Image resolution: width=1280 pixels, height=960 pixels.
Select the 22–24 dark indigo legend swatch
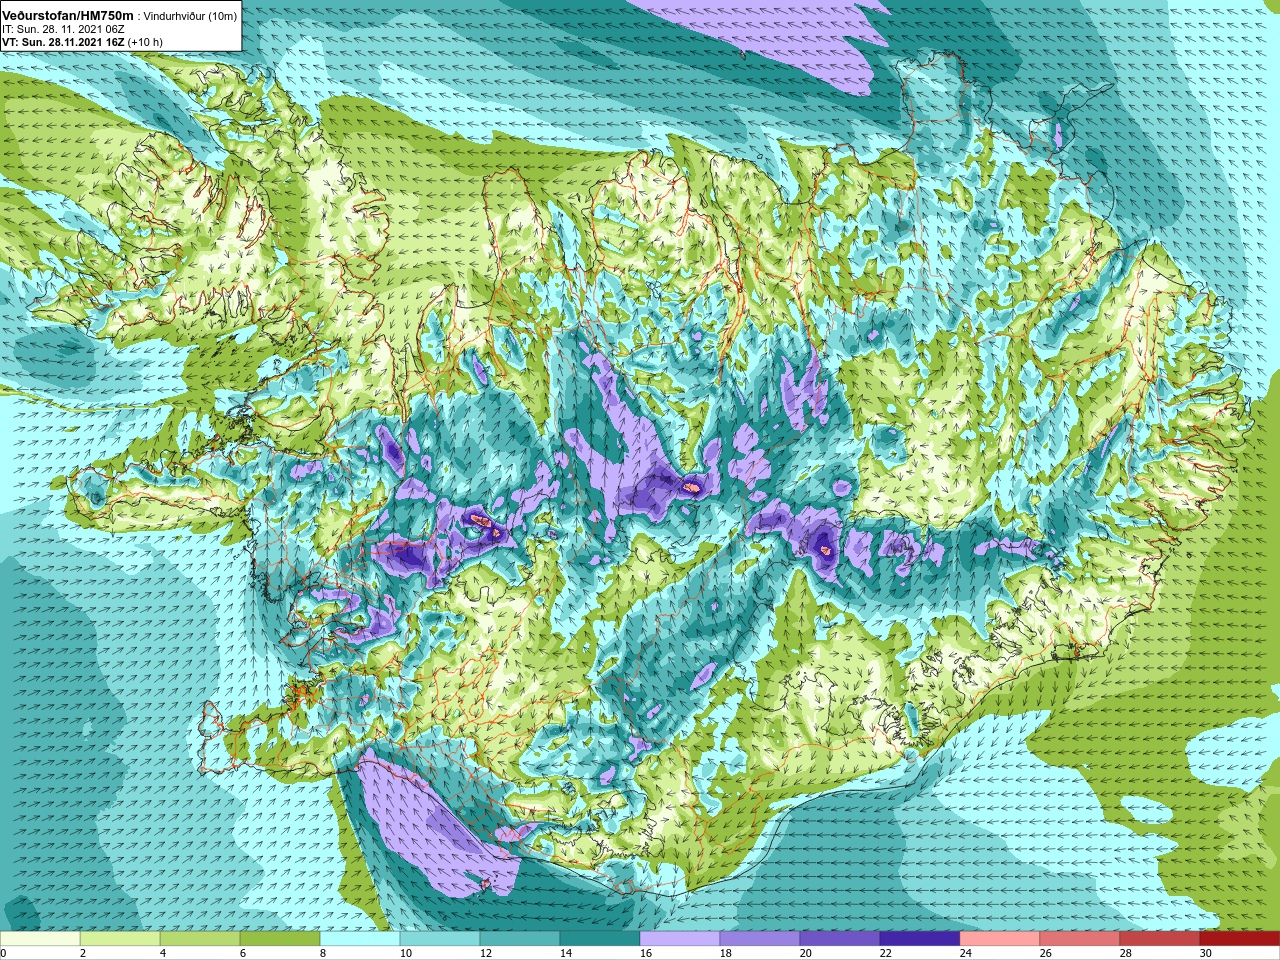[920, 939]
